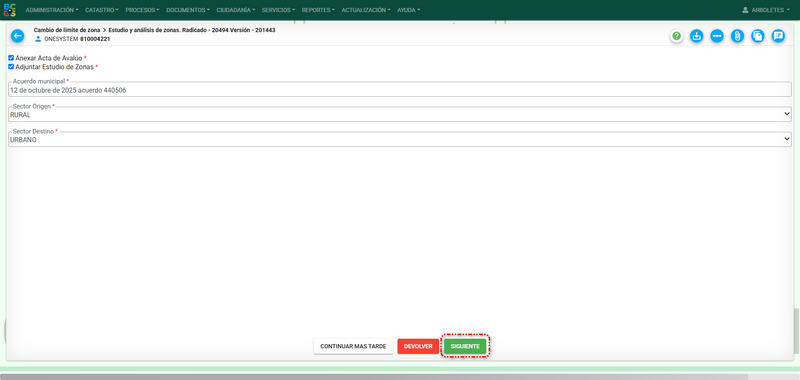
Task: Click the ONESYSTEM label
Action: (x=61, y=39)
